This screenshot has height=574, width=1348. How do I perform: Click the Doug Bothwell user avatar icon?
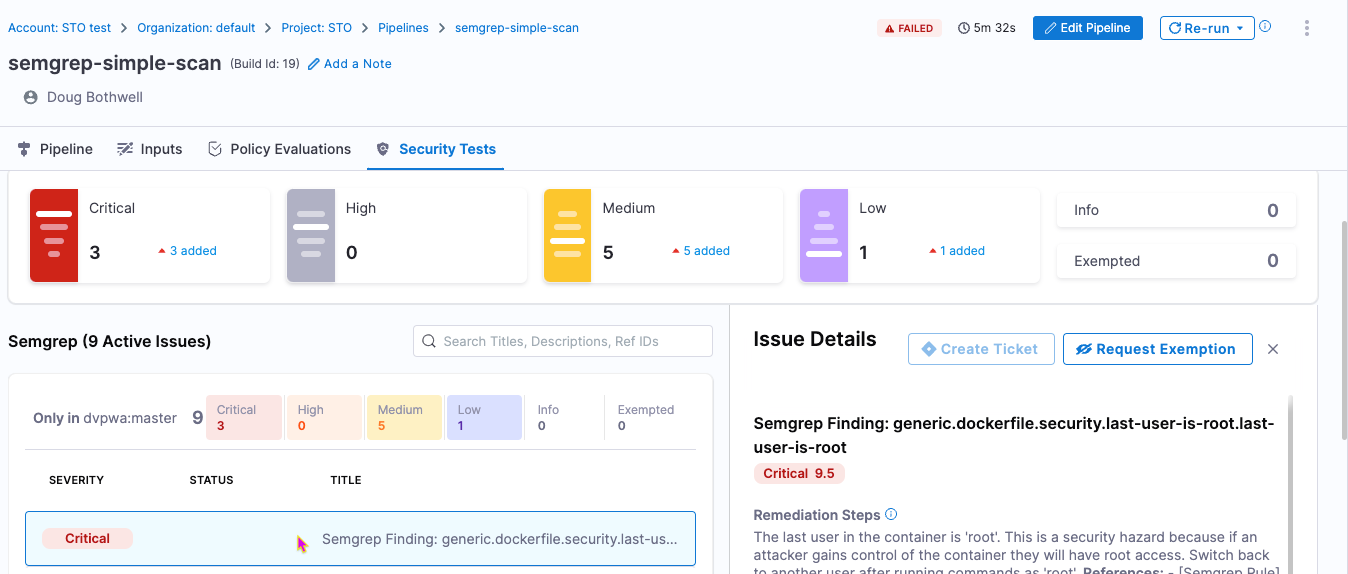(x=31, y=97)
